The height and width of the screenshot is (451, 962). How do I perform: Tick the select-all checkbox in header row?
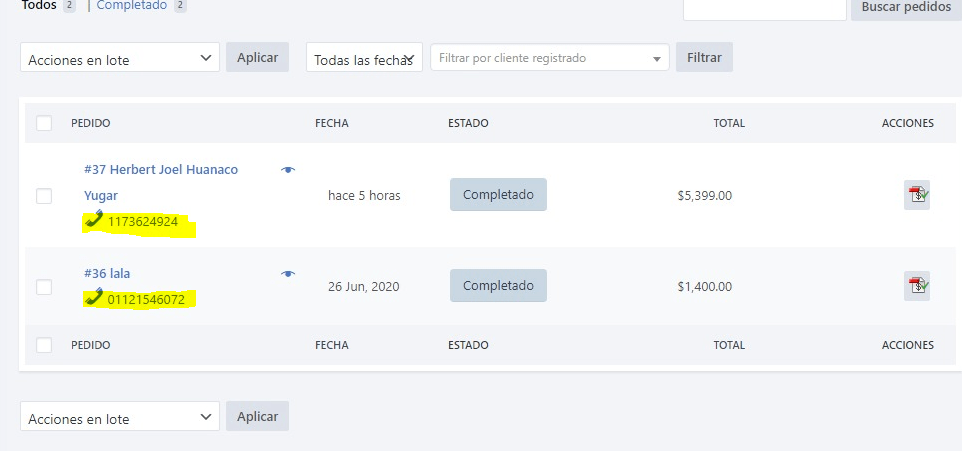[x=44, y=123]
